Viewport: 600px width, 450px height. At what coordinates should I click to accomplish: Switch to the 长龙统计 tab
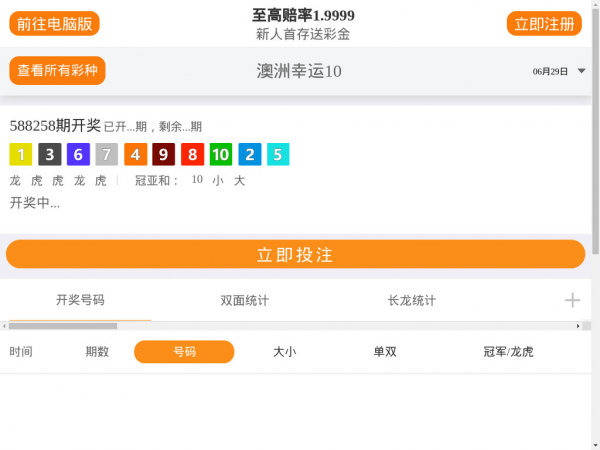[x=411, y=300]
